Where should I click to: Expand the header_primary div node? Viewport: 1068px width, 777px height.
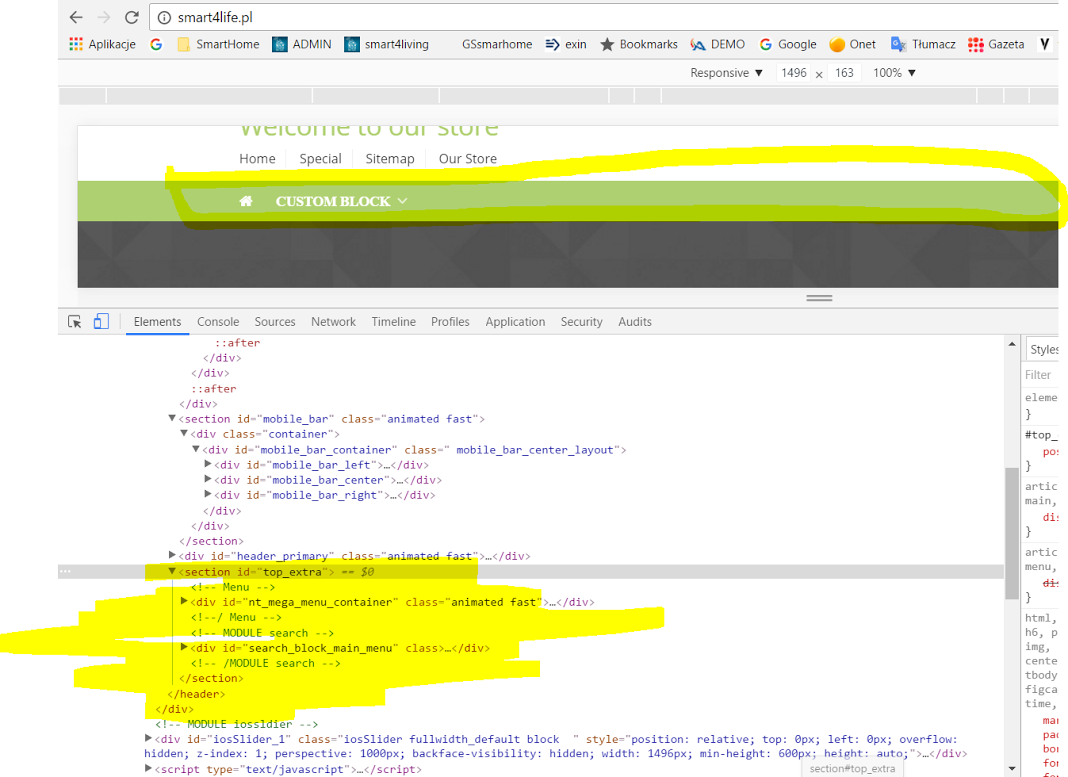click(x=172, y=556)
